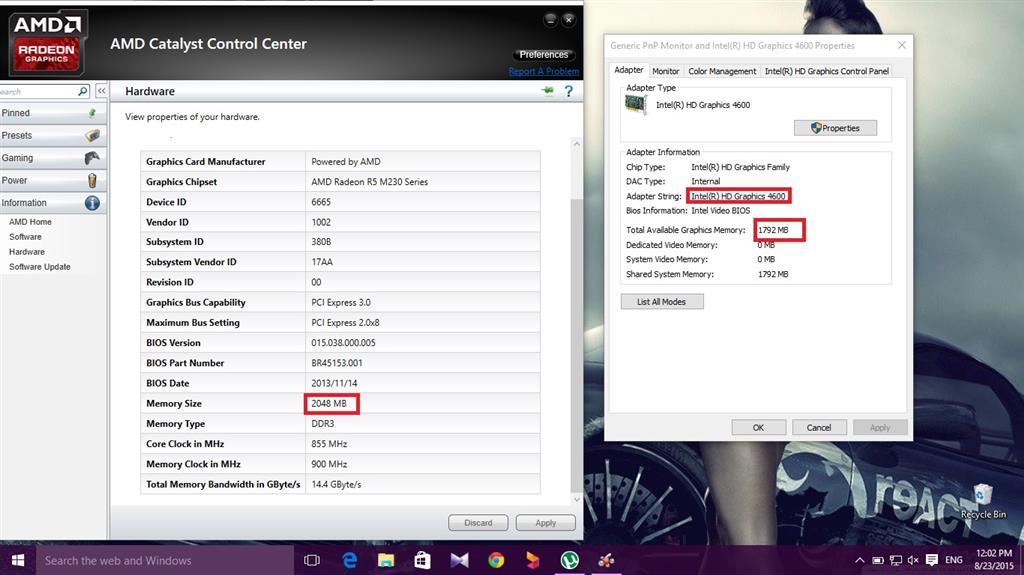Open Software Update page
Viewport: 1024px width, 575px height.
(39, 267)
